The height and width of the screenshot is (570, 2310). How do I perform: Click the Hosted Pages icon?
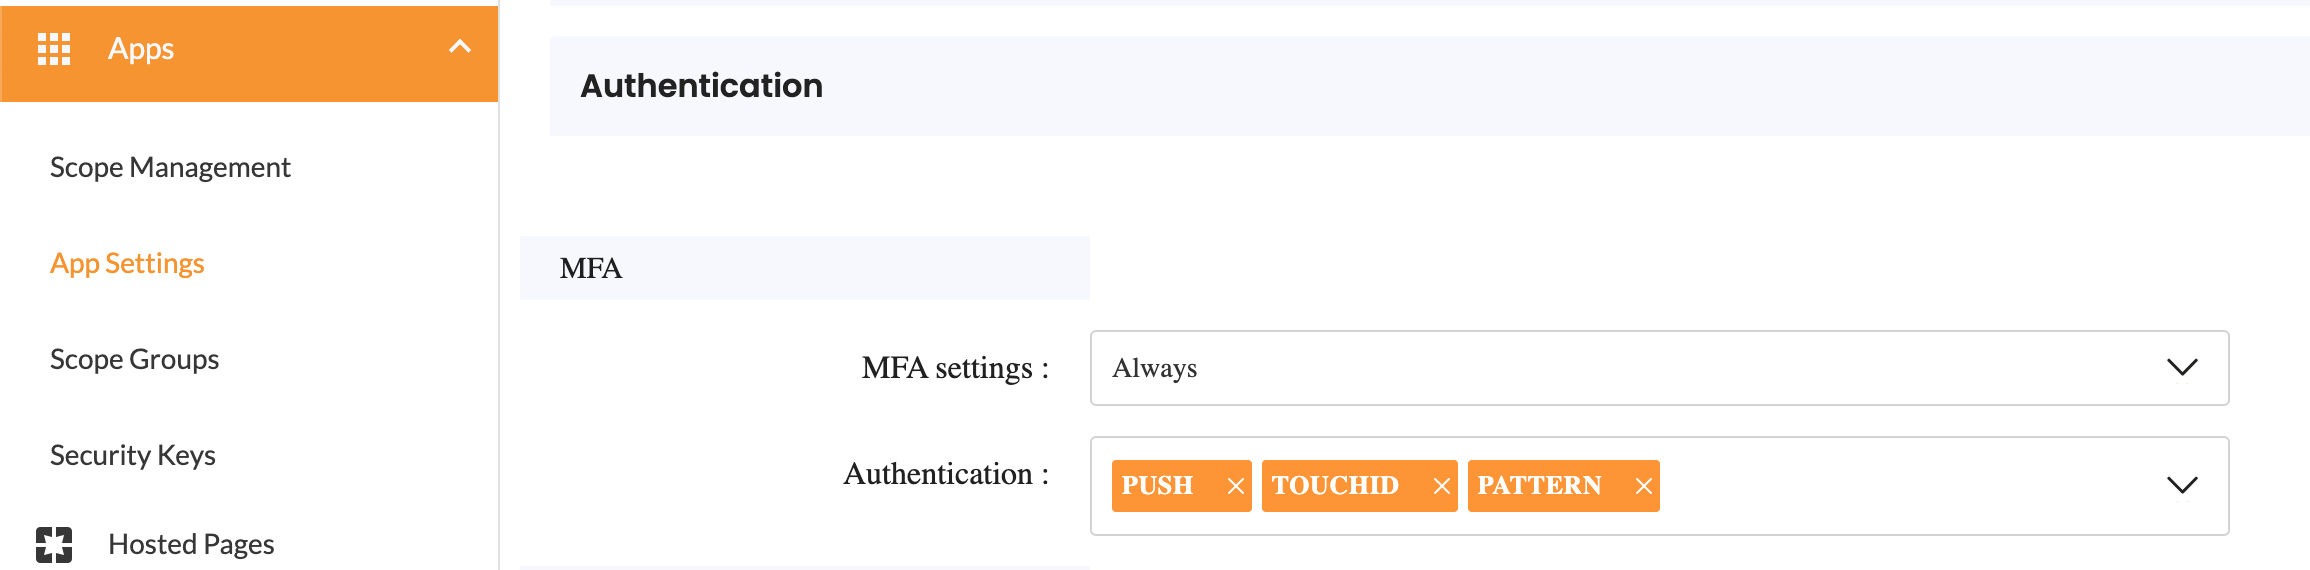(54, 545)
